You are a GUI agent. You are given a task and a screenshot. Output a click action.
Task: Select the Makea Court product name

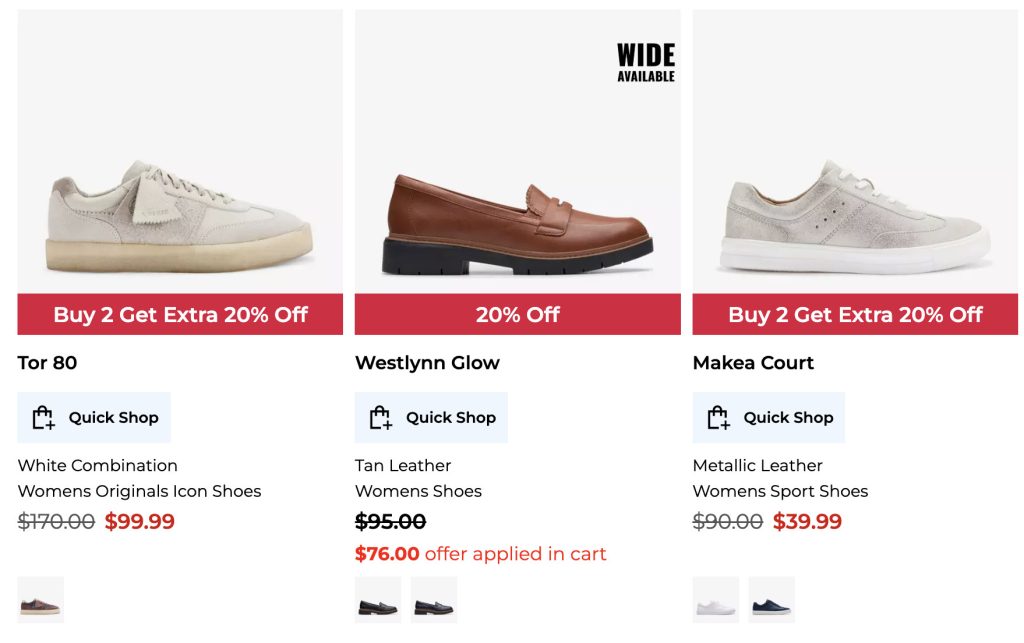click(x=753, y=363)
